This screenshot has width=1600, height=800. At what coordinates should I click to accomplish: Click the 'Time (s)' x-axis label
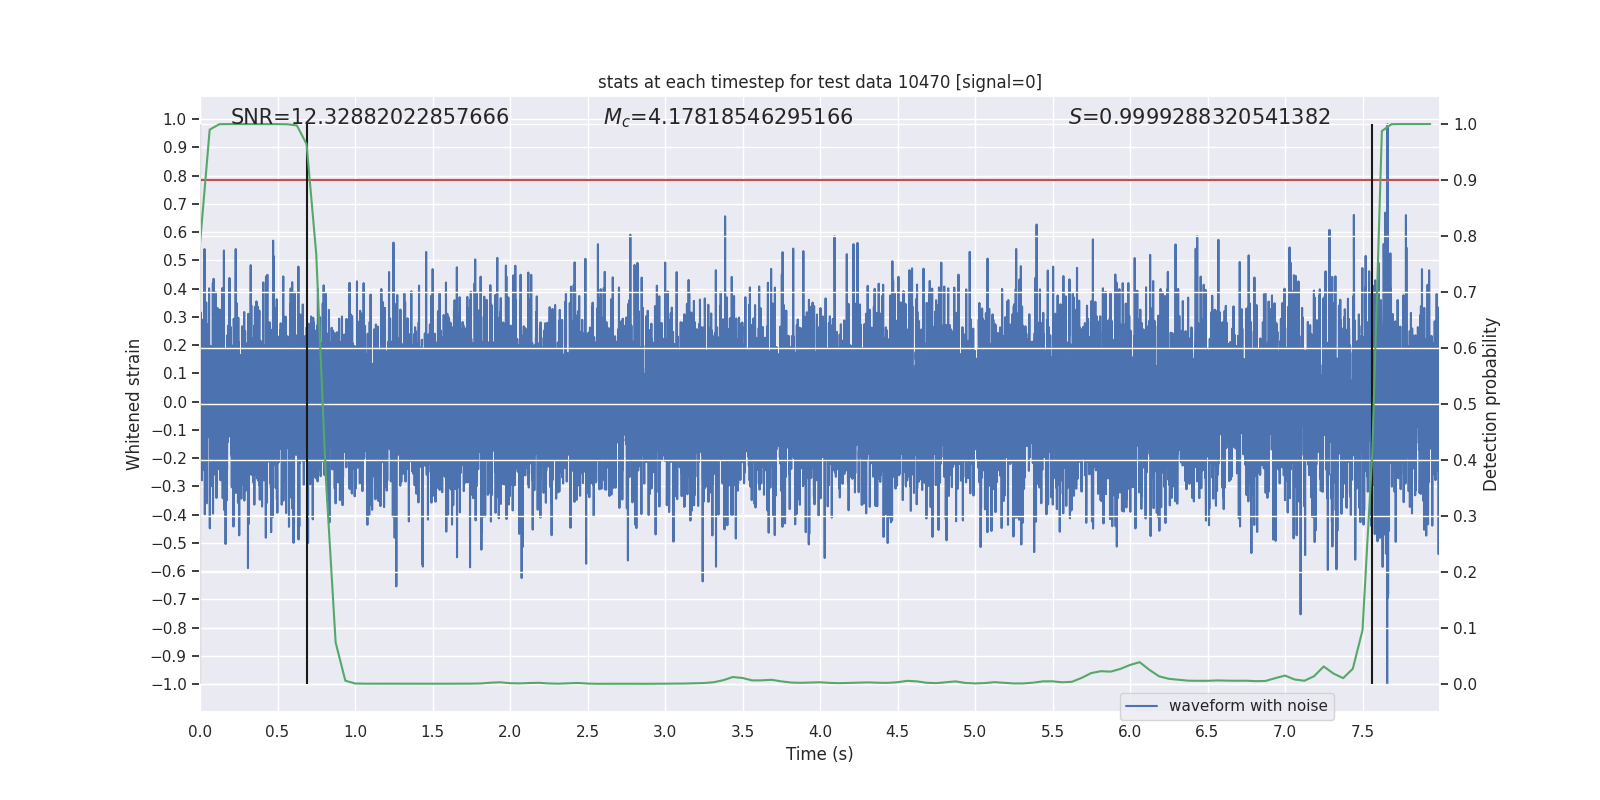point(819,754)
